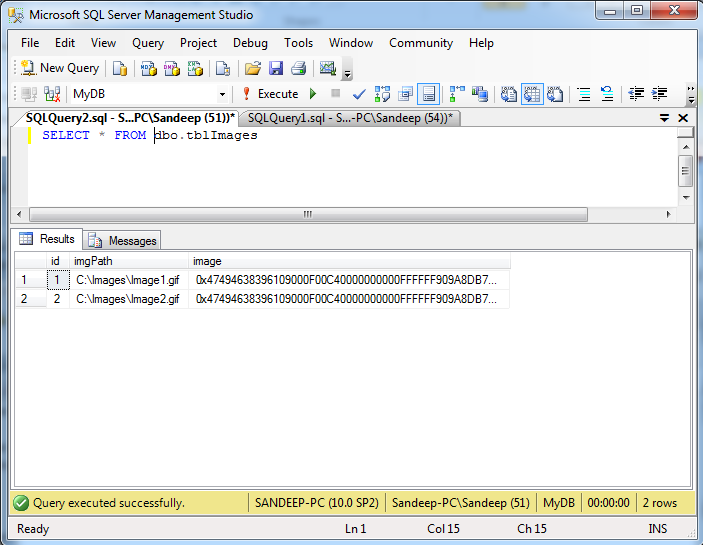
Task: Parse the query with the blue checkmark
Action: pyautogui.click(x=359, y=94)
